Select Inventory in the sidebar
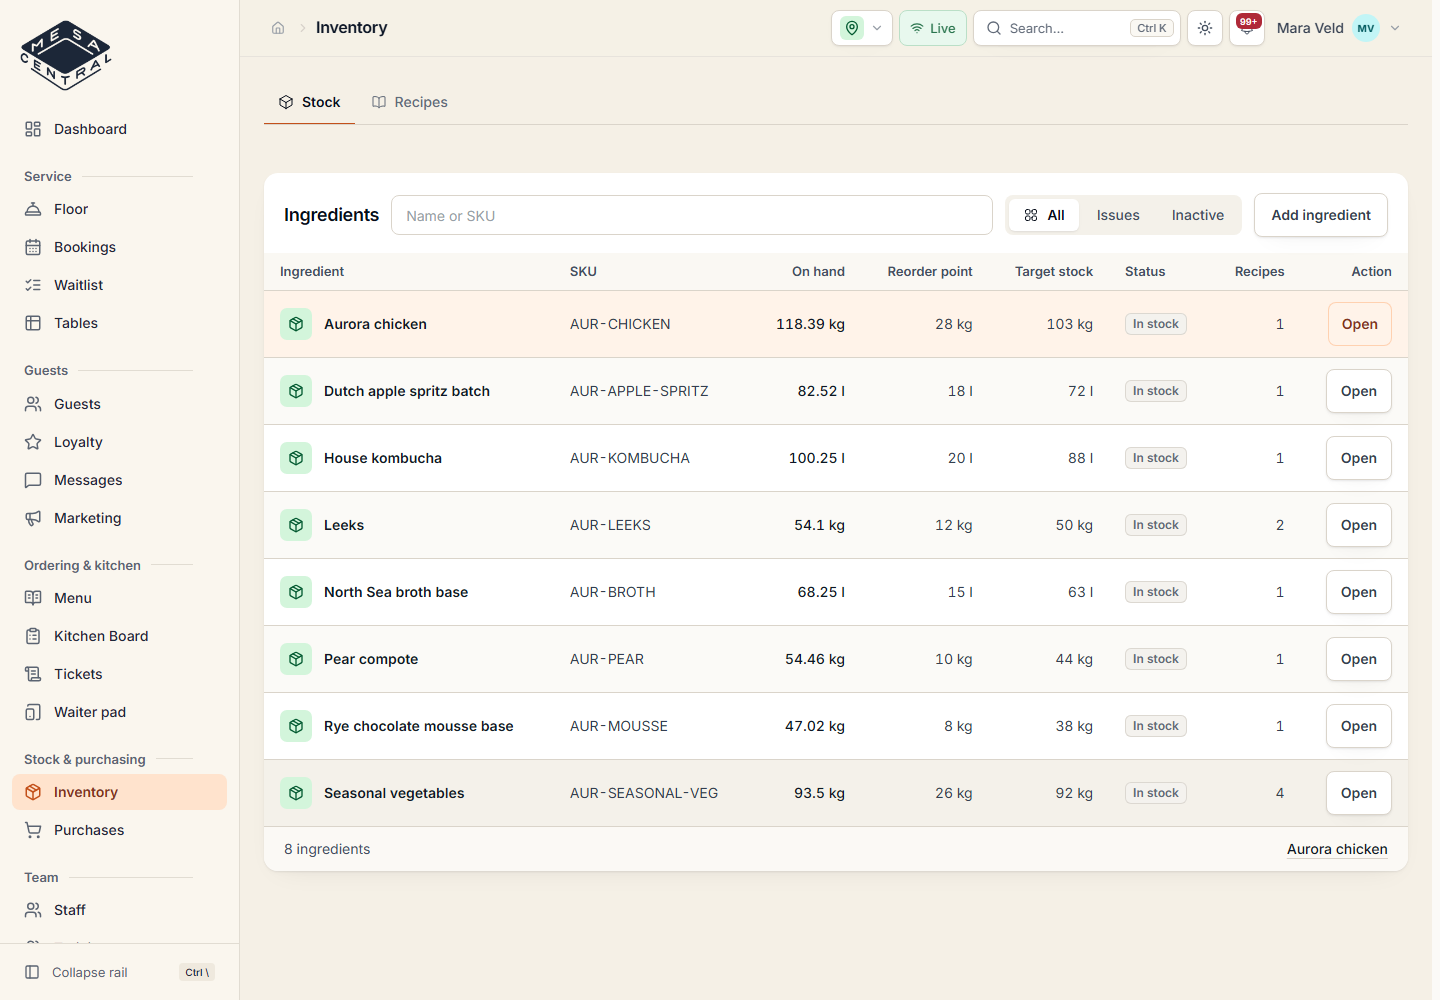The height and width of the screenshot is (1000, 1440). coord(119,792)
